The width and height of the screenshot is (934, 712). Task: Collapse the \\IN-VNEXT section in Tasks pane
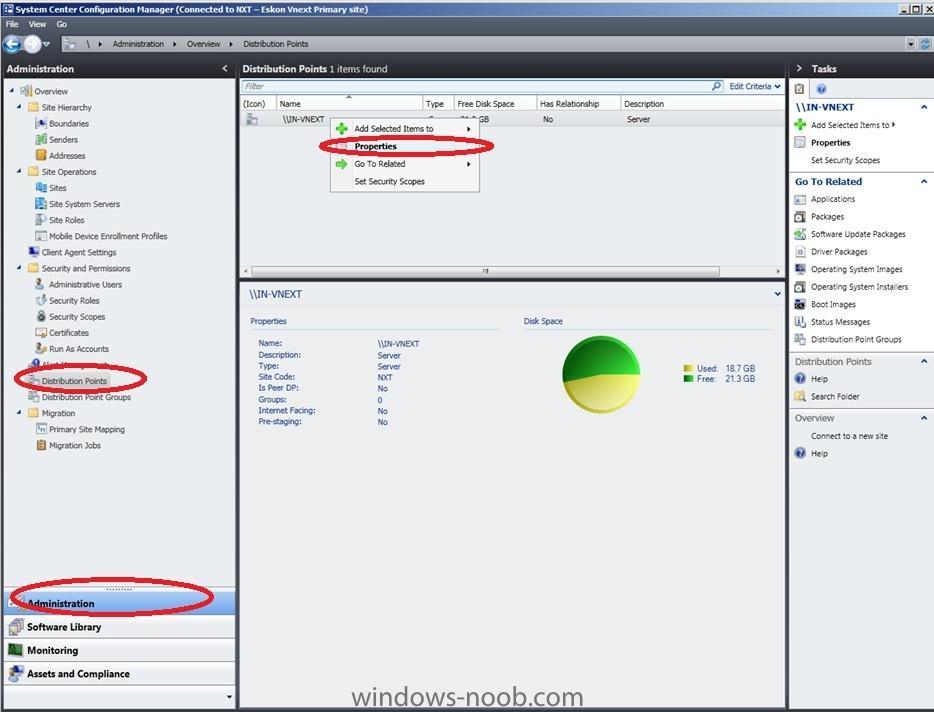click(x=924, y=107)
